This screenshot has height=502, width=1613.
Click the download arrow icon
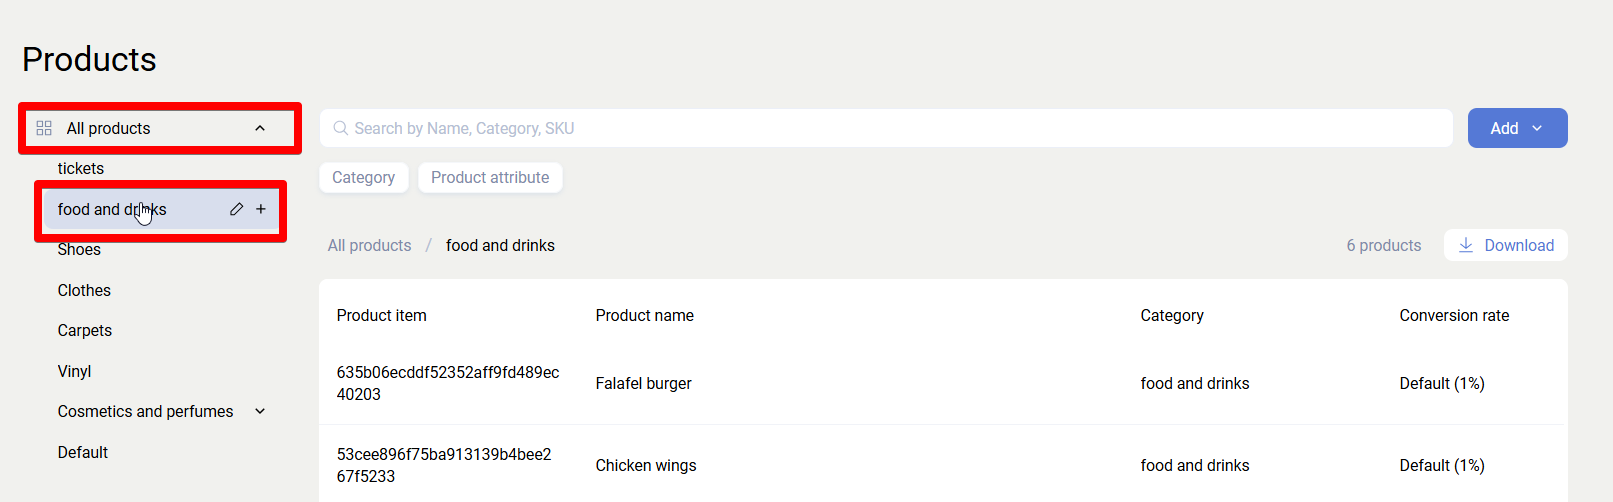point(1466,245)
